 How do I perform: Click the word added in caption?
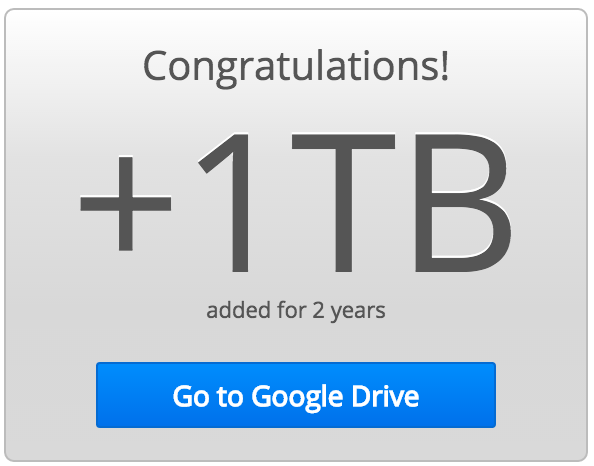pyautogui.click(x=239, y=310)
